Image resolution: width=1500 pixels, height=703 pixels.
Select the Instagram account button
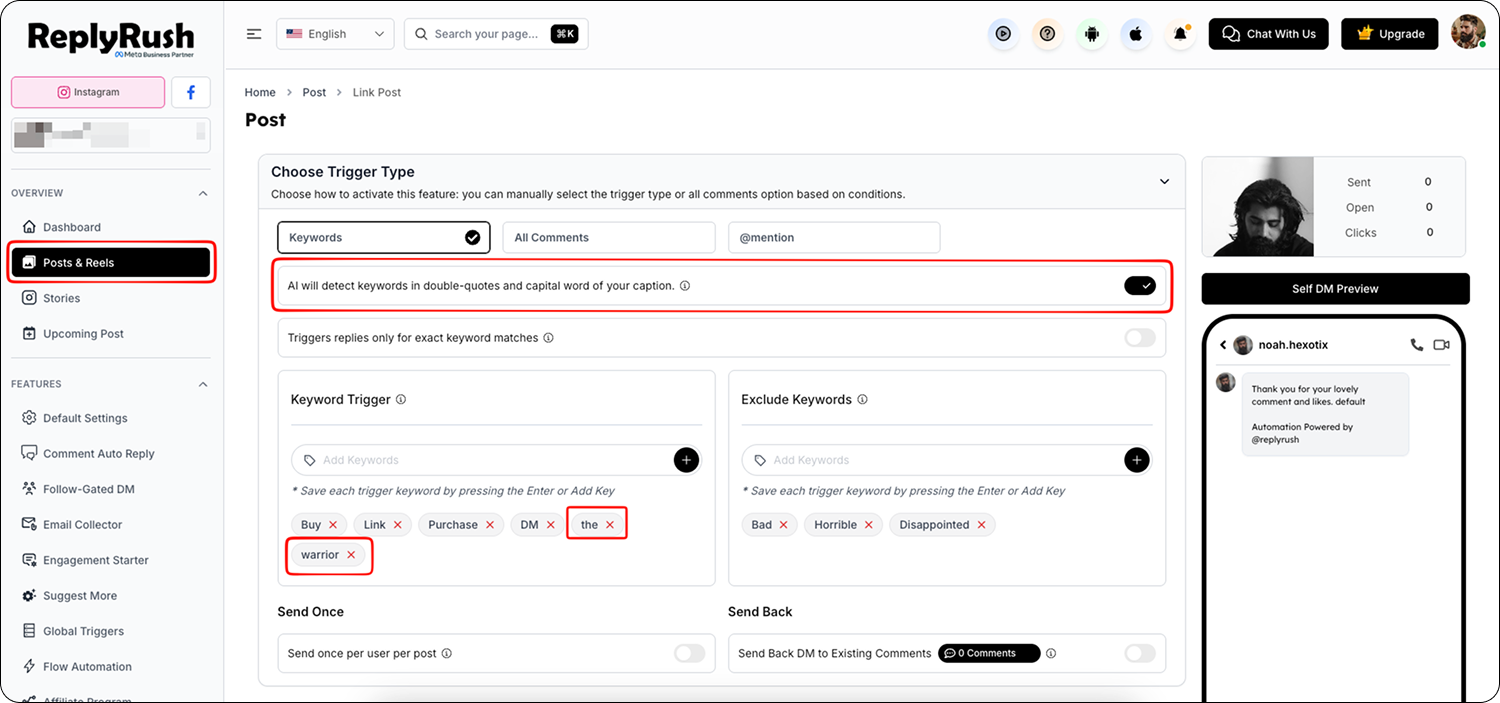tap(88, 92)
